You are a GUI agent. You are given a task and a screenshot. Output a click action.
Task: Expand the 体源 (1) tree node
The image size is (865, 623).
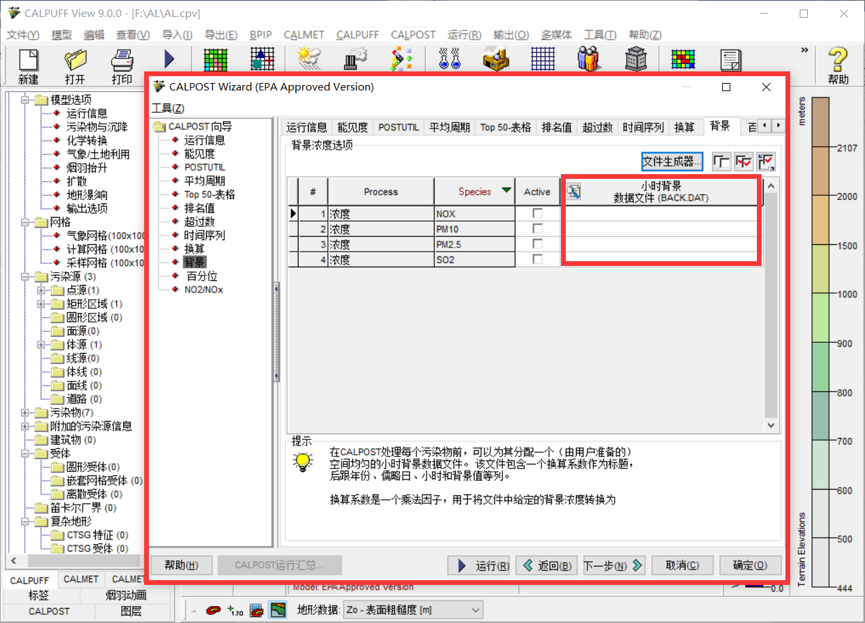click(41, 344)
